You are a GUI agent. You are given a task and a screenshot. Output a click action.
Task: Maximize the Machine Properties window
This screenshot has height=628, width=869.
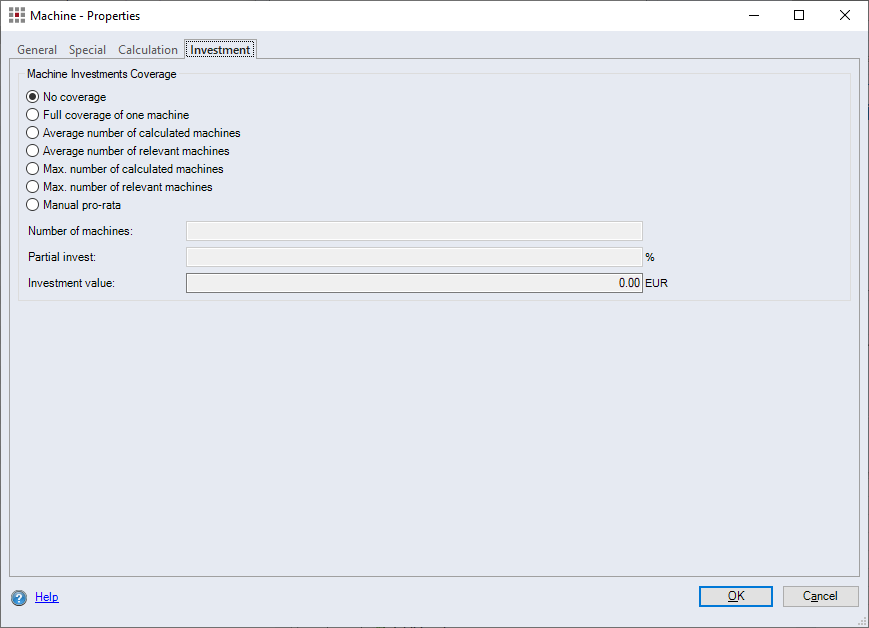point(799,16)
